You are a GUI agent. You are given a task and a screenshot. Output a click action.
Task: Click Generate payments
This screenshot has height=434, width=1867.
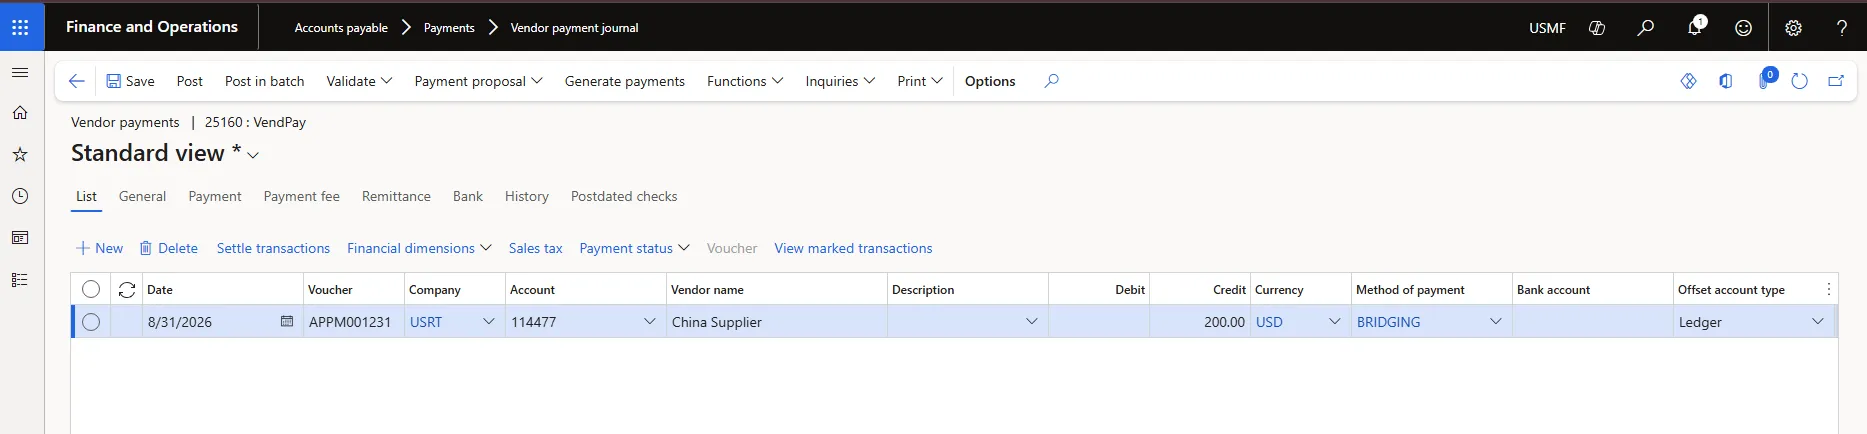click(x=625, y=81)
